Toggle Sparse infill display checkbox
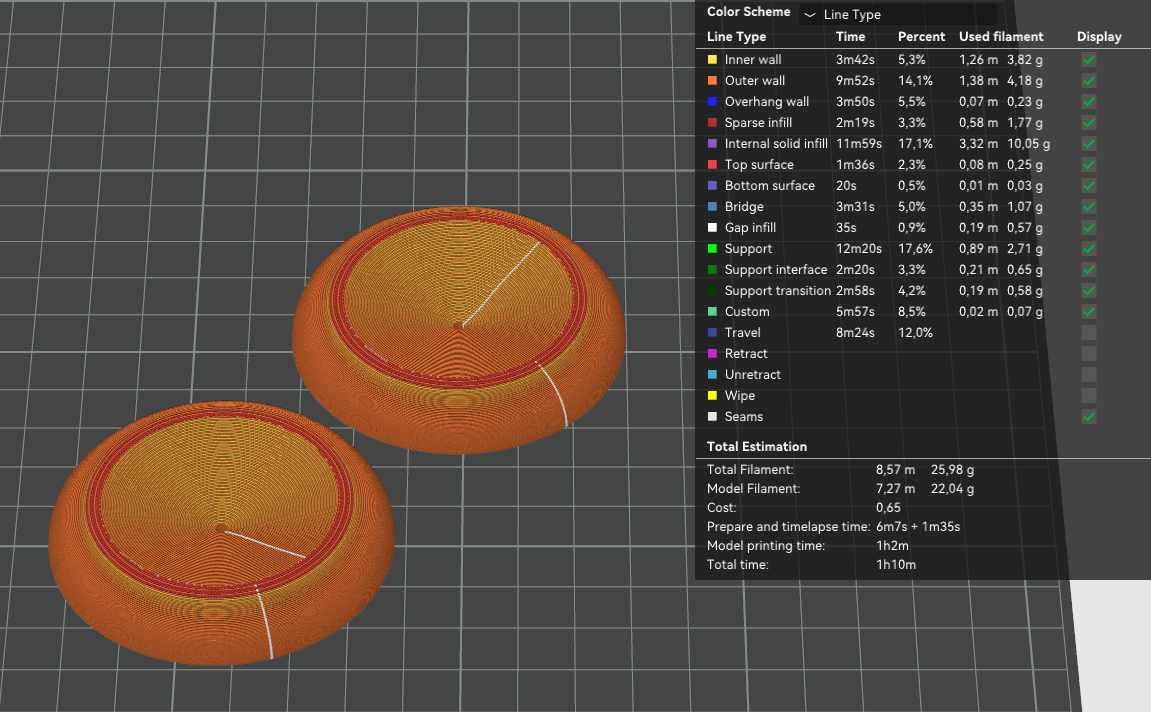The image size is (1151, 712). point(1089,123)
